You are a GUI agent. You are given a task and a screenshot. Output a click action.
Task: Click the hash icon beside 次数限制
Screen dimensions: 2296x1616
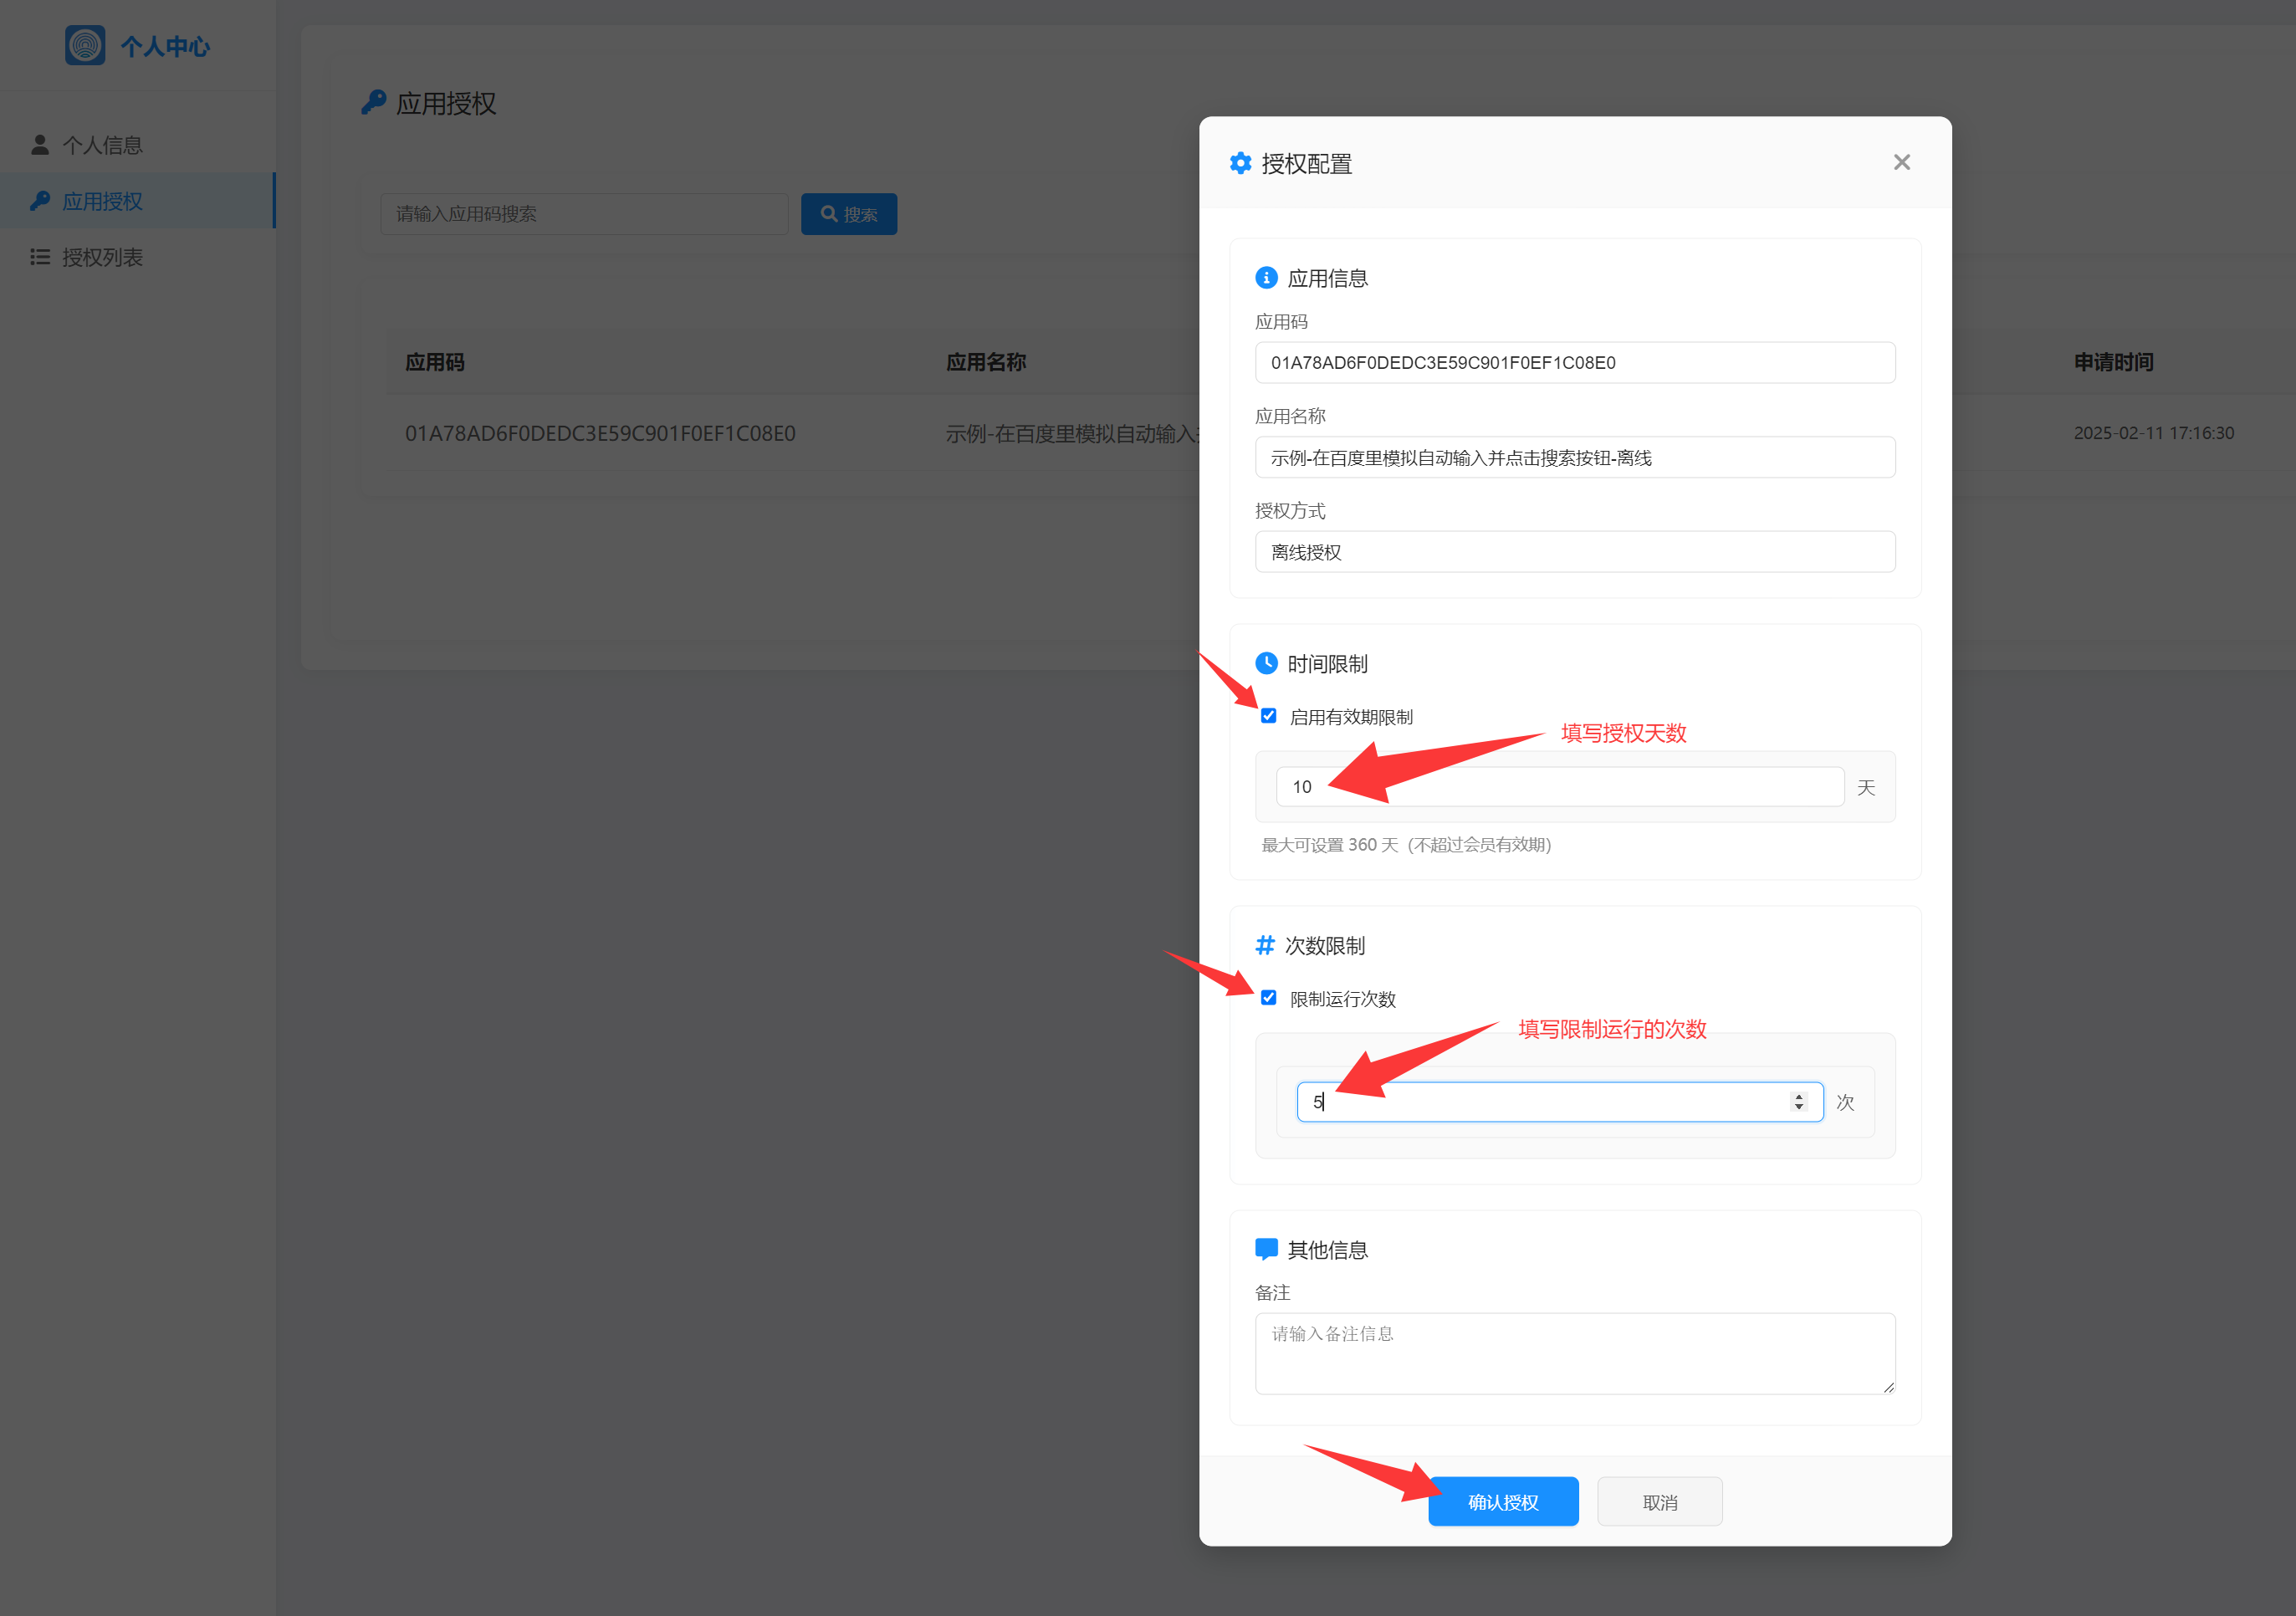tap(1265, 945)
